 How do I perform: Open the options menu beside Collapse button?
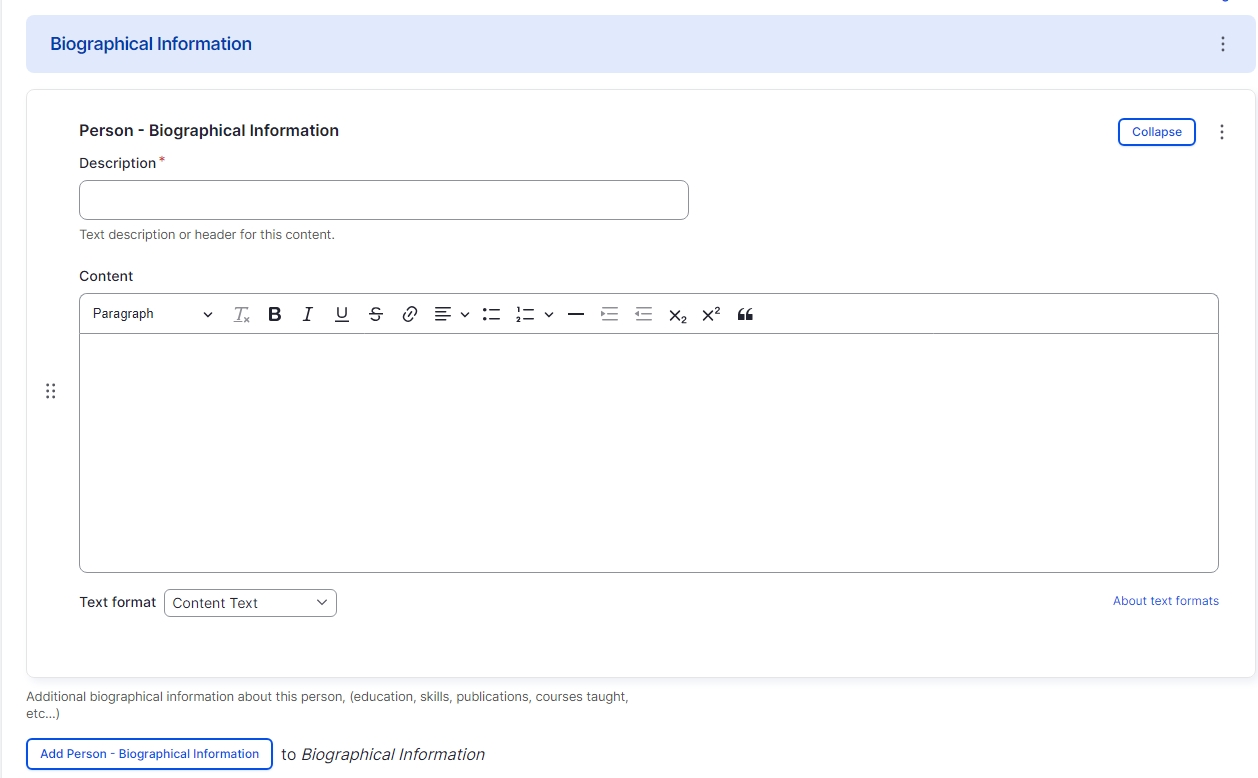click(x=1222, y=132)
